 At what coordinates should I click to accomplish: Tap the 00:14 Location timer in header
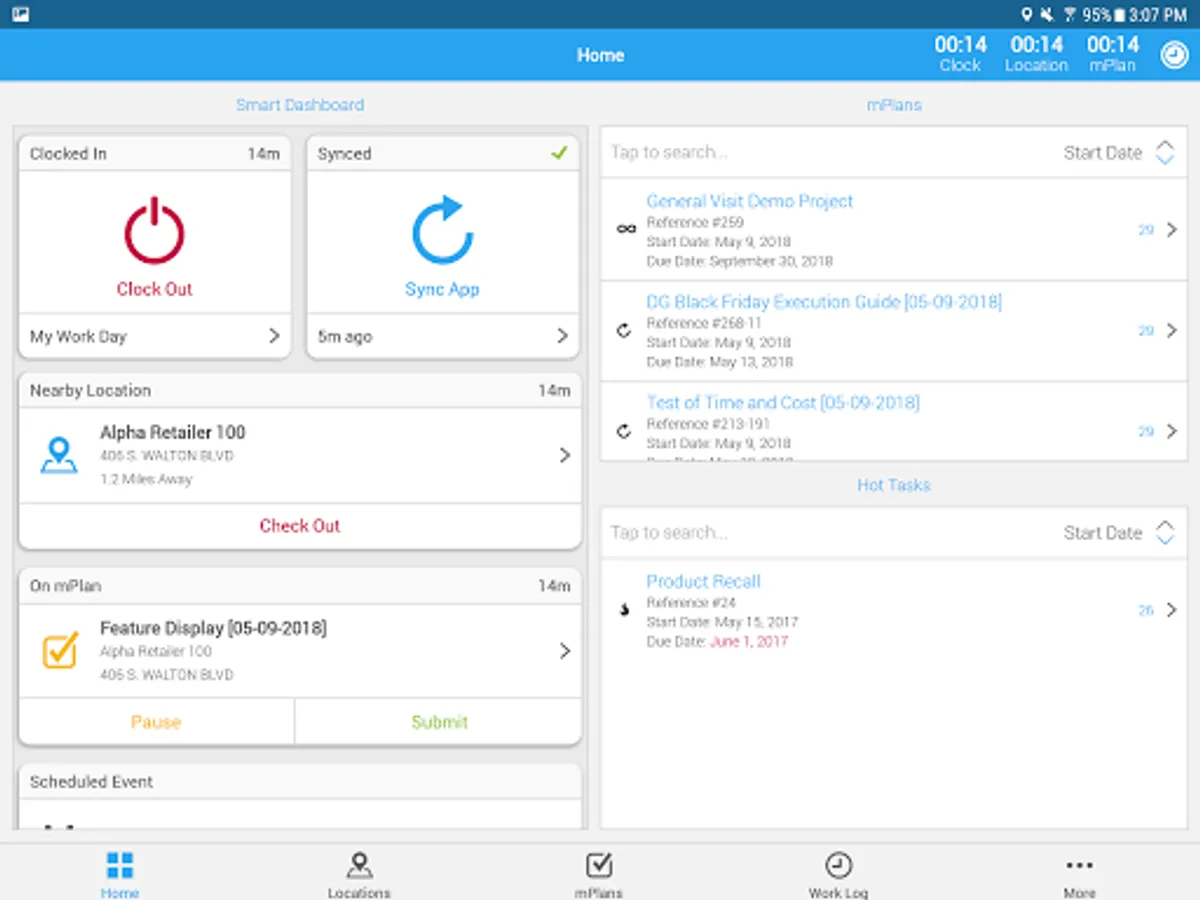tap(1036, 54)
